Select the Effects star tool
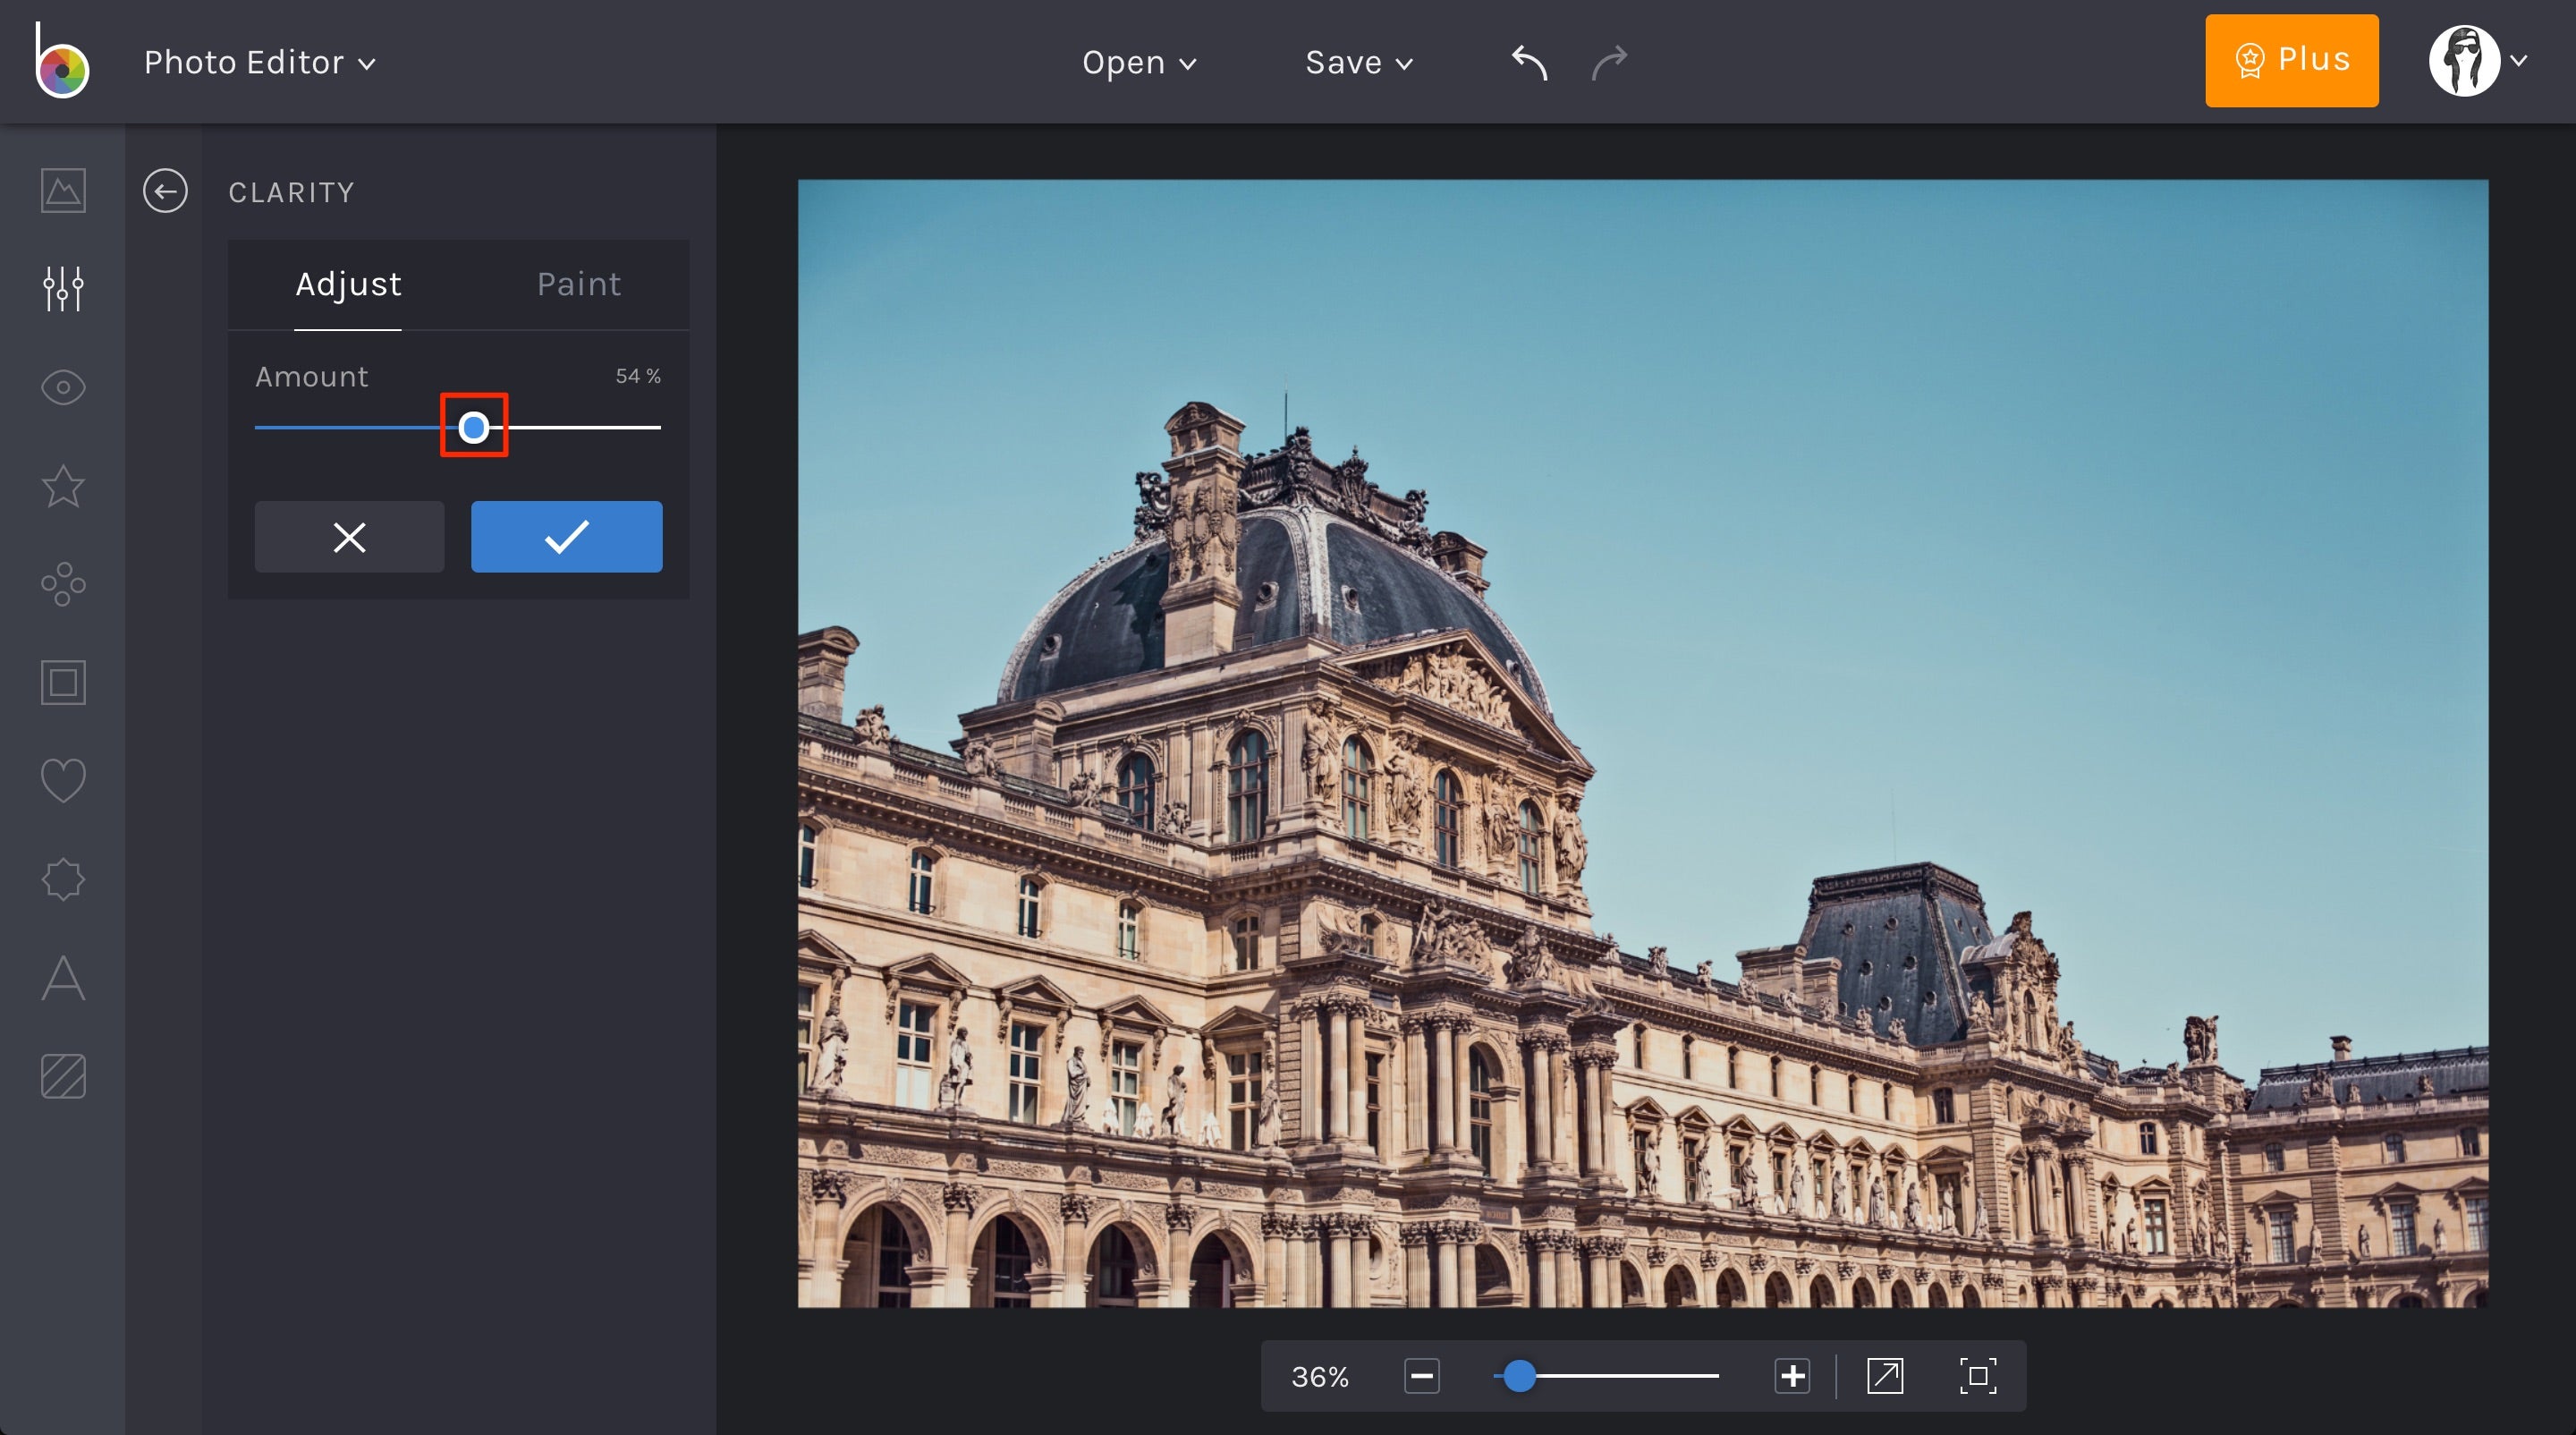 click(x=63, y=487)
